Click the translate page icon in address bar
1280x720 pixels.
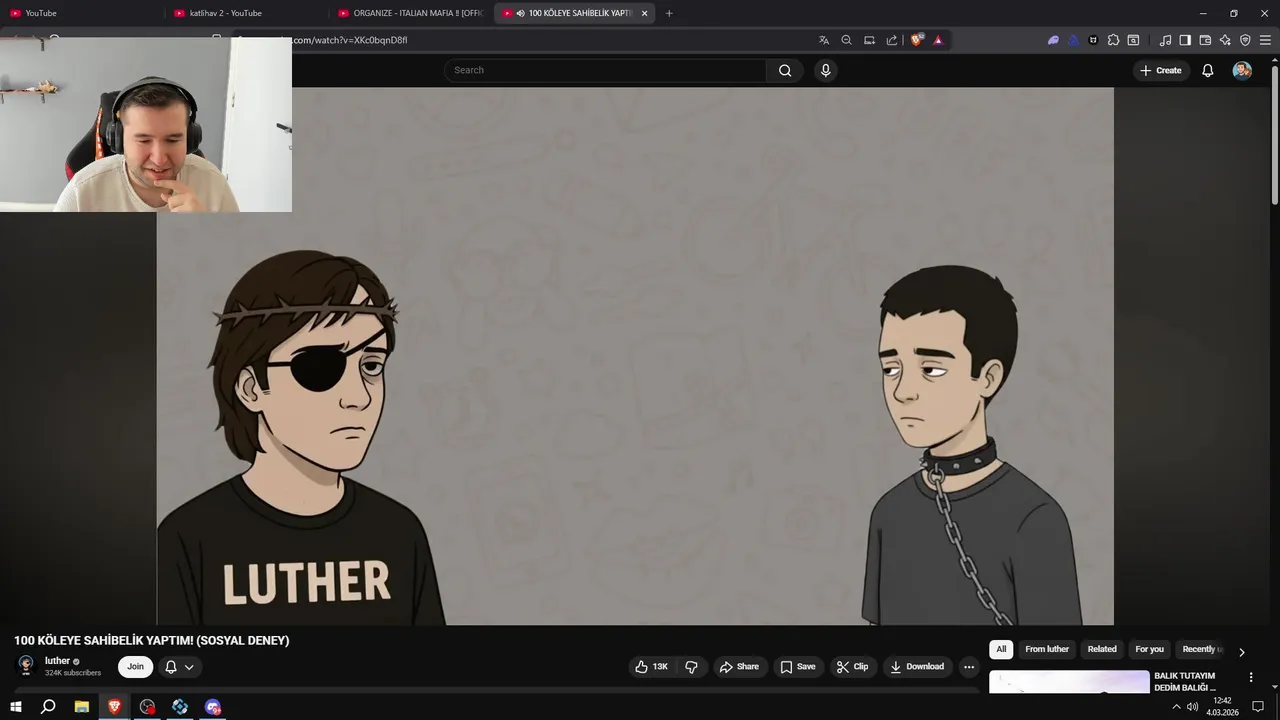click(824, 40)
